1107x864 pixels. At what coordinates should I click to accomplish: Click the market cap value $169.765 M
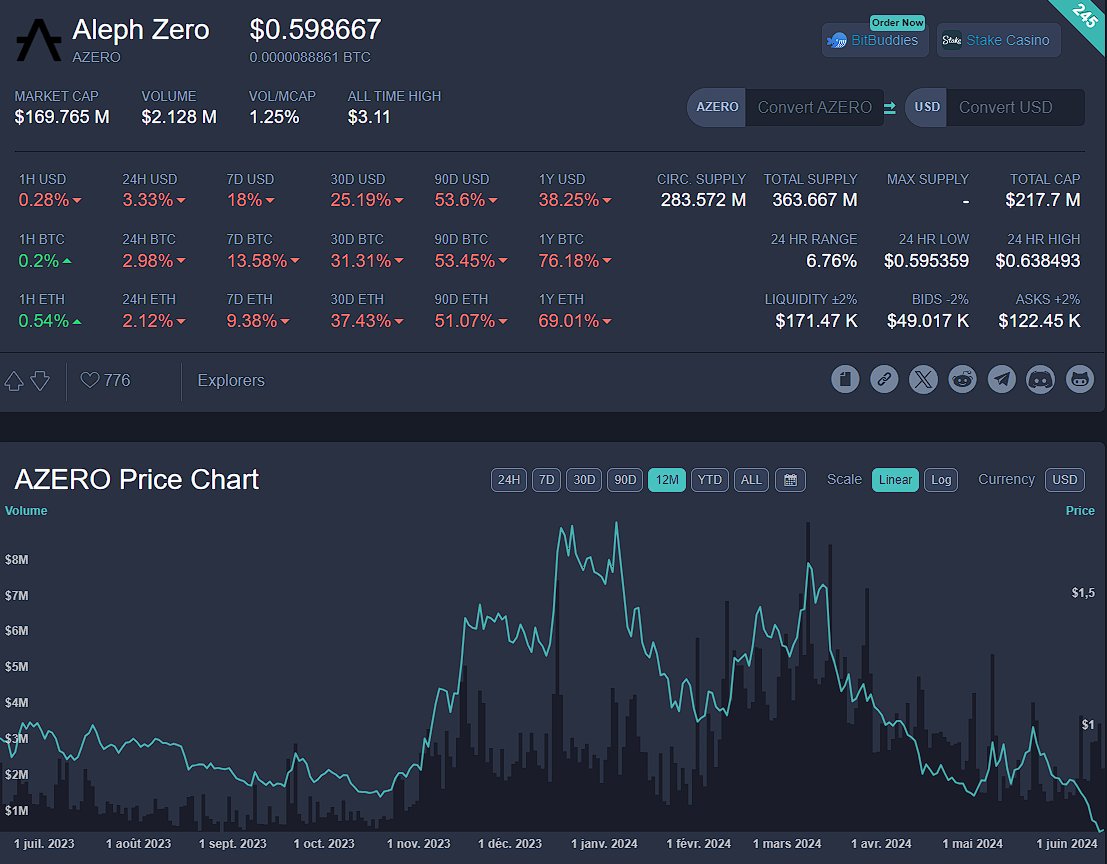pyautogui.click(x=62, y=117)
